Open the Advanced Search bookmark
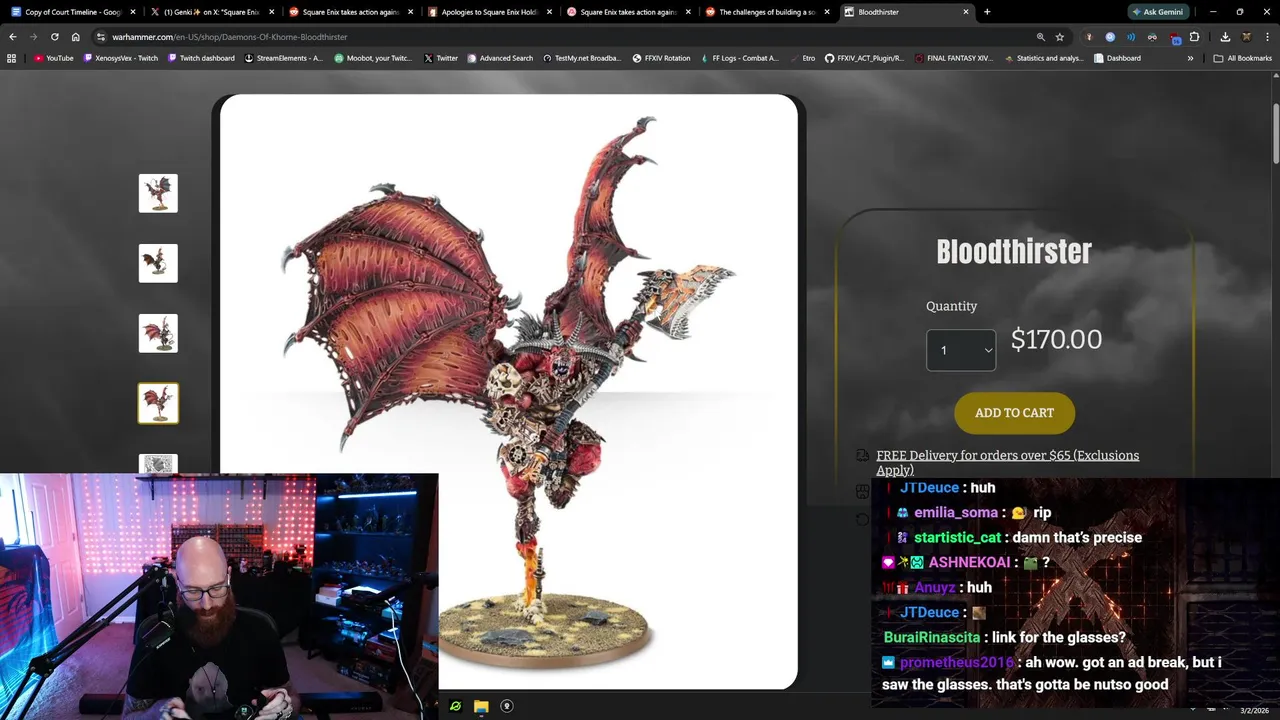 coord(500,58)
